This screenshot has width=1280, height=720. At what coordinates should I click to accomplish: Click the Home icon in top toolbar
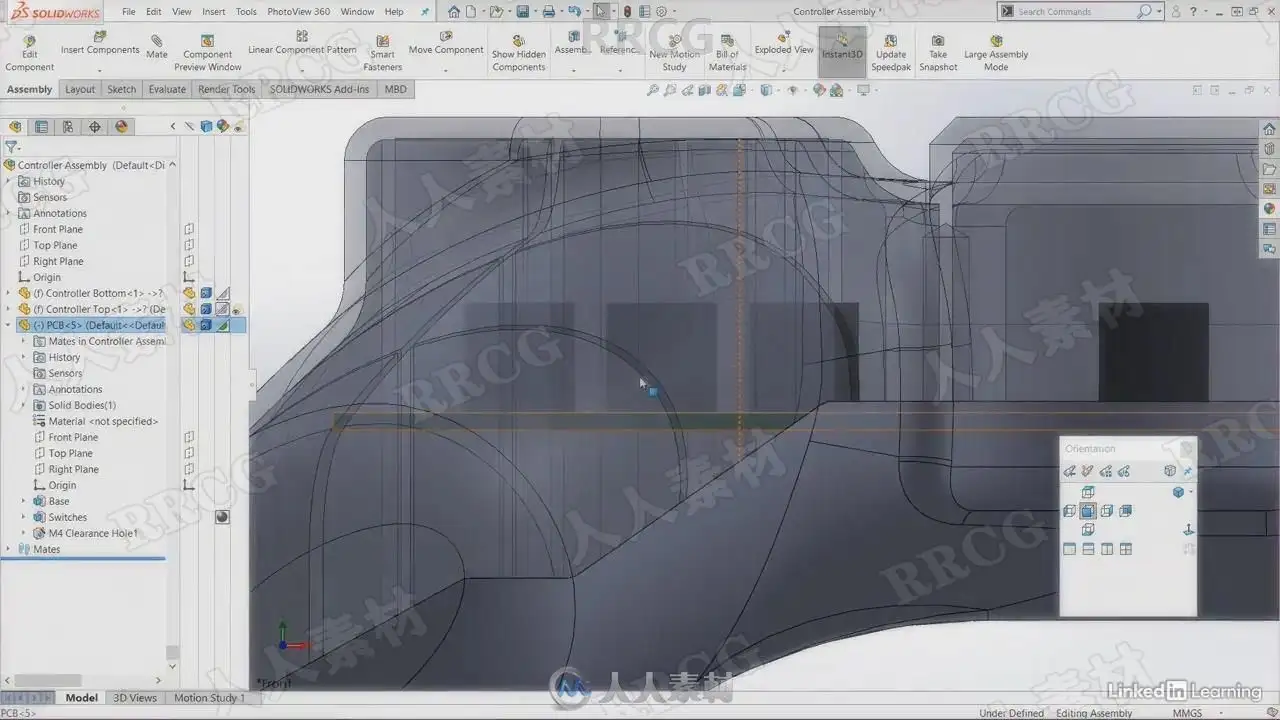pyautogui.click(x=454, y=12)
